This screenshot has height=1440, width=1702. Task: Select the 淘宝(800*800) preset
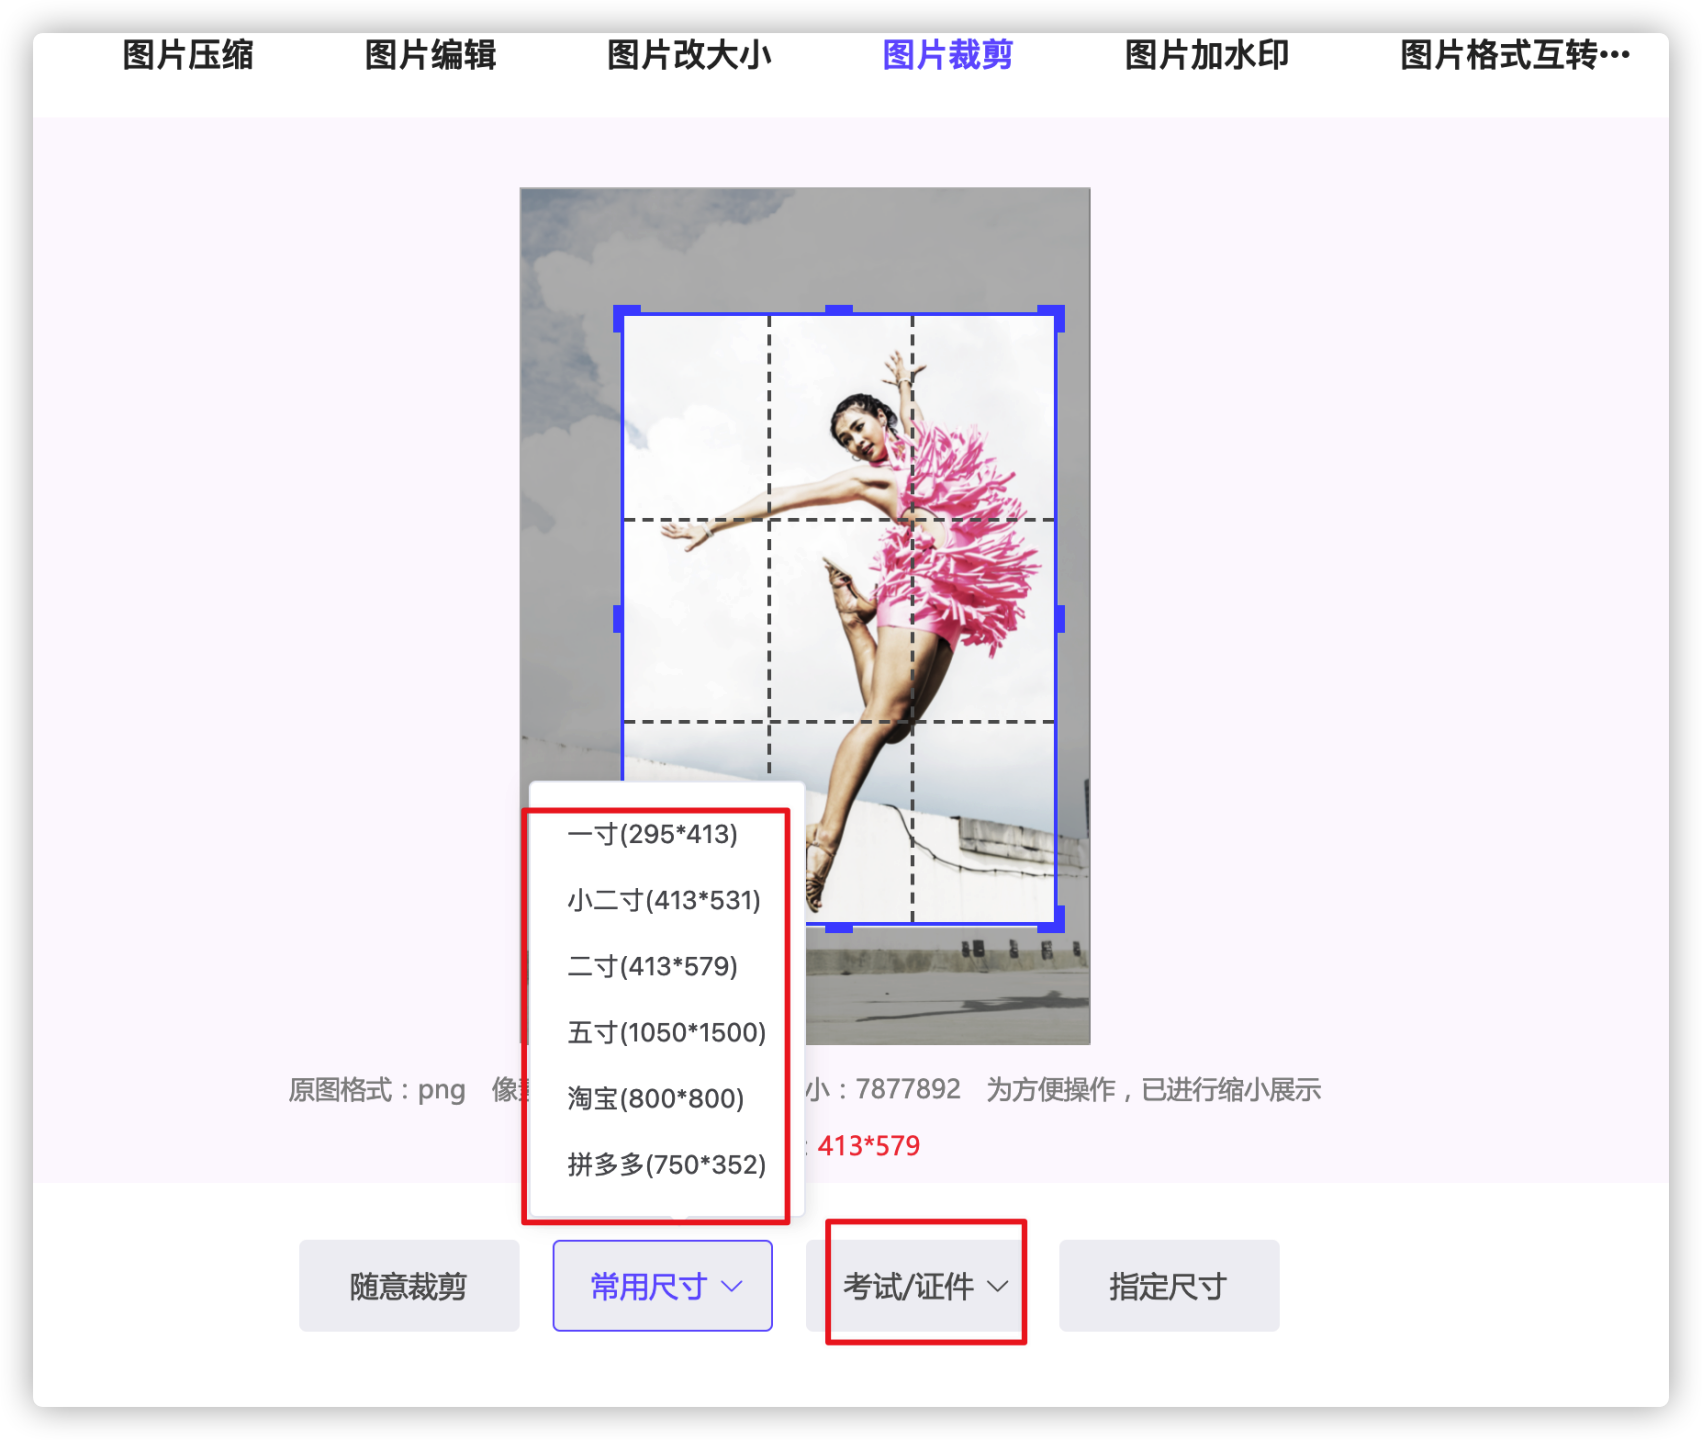coord(655,1098)
